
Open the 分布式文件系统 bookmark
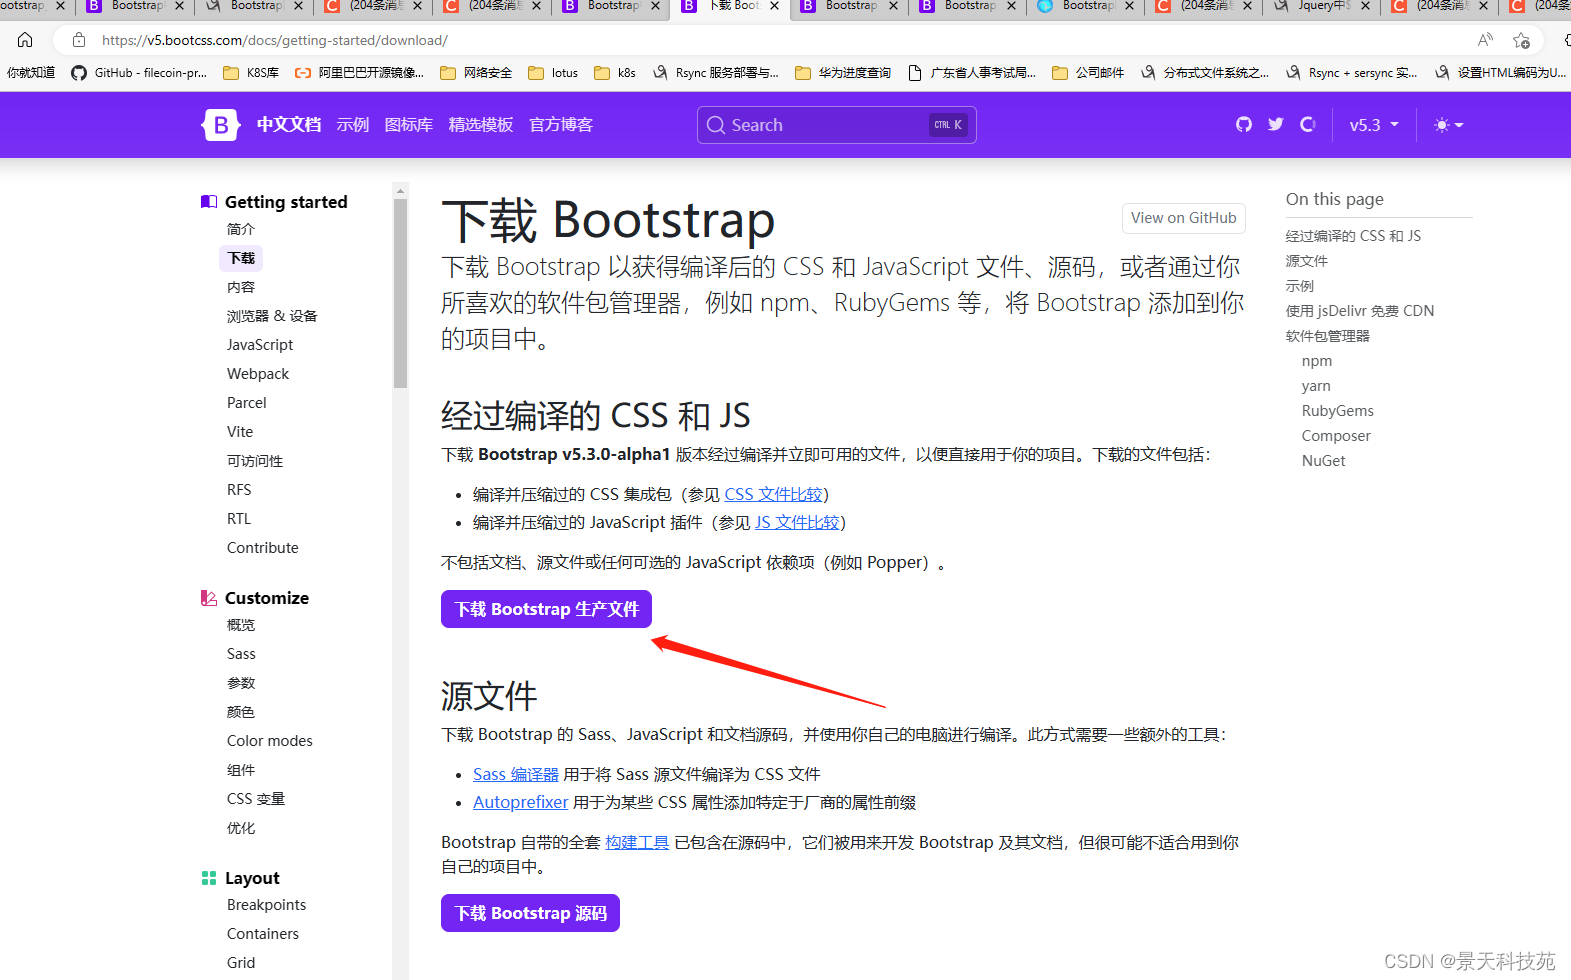[x=1205, y=73]
